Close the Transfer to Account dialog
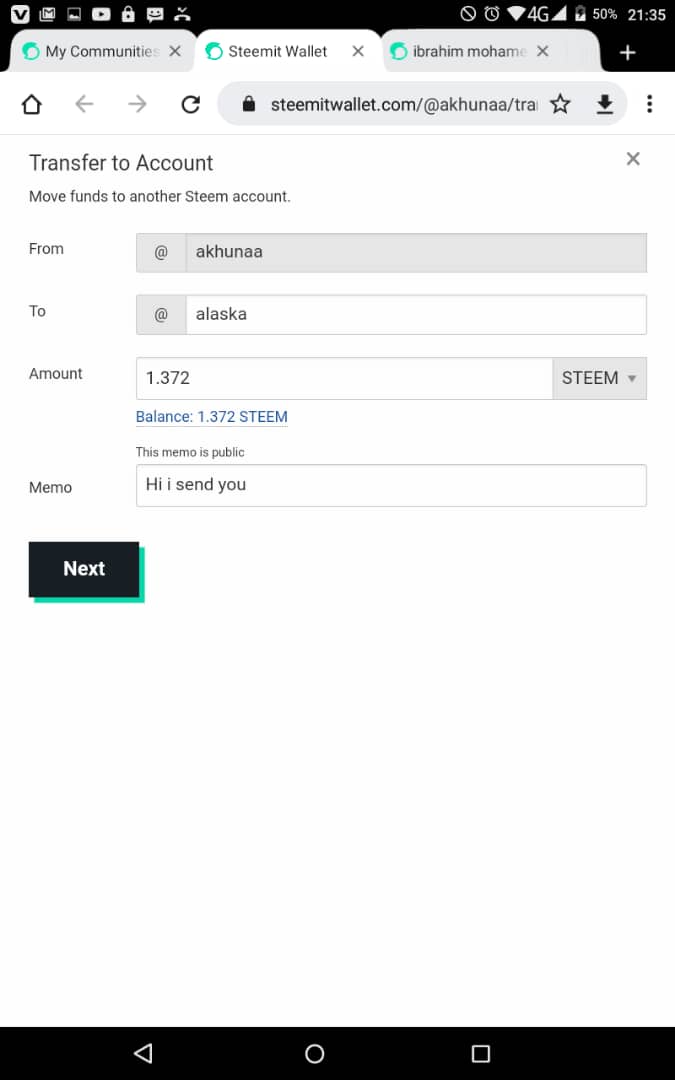This screenshot has height=1080, width=675. tap(633, 159)
